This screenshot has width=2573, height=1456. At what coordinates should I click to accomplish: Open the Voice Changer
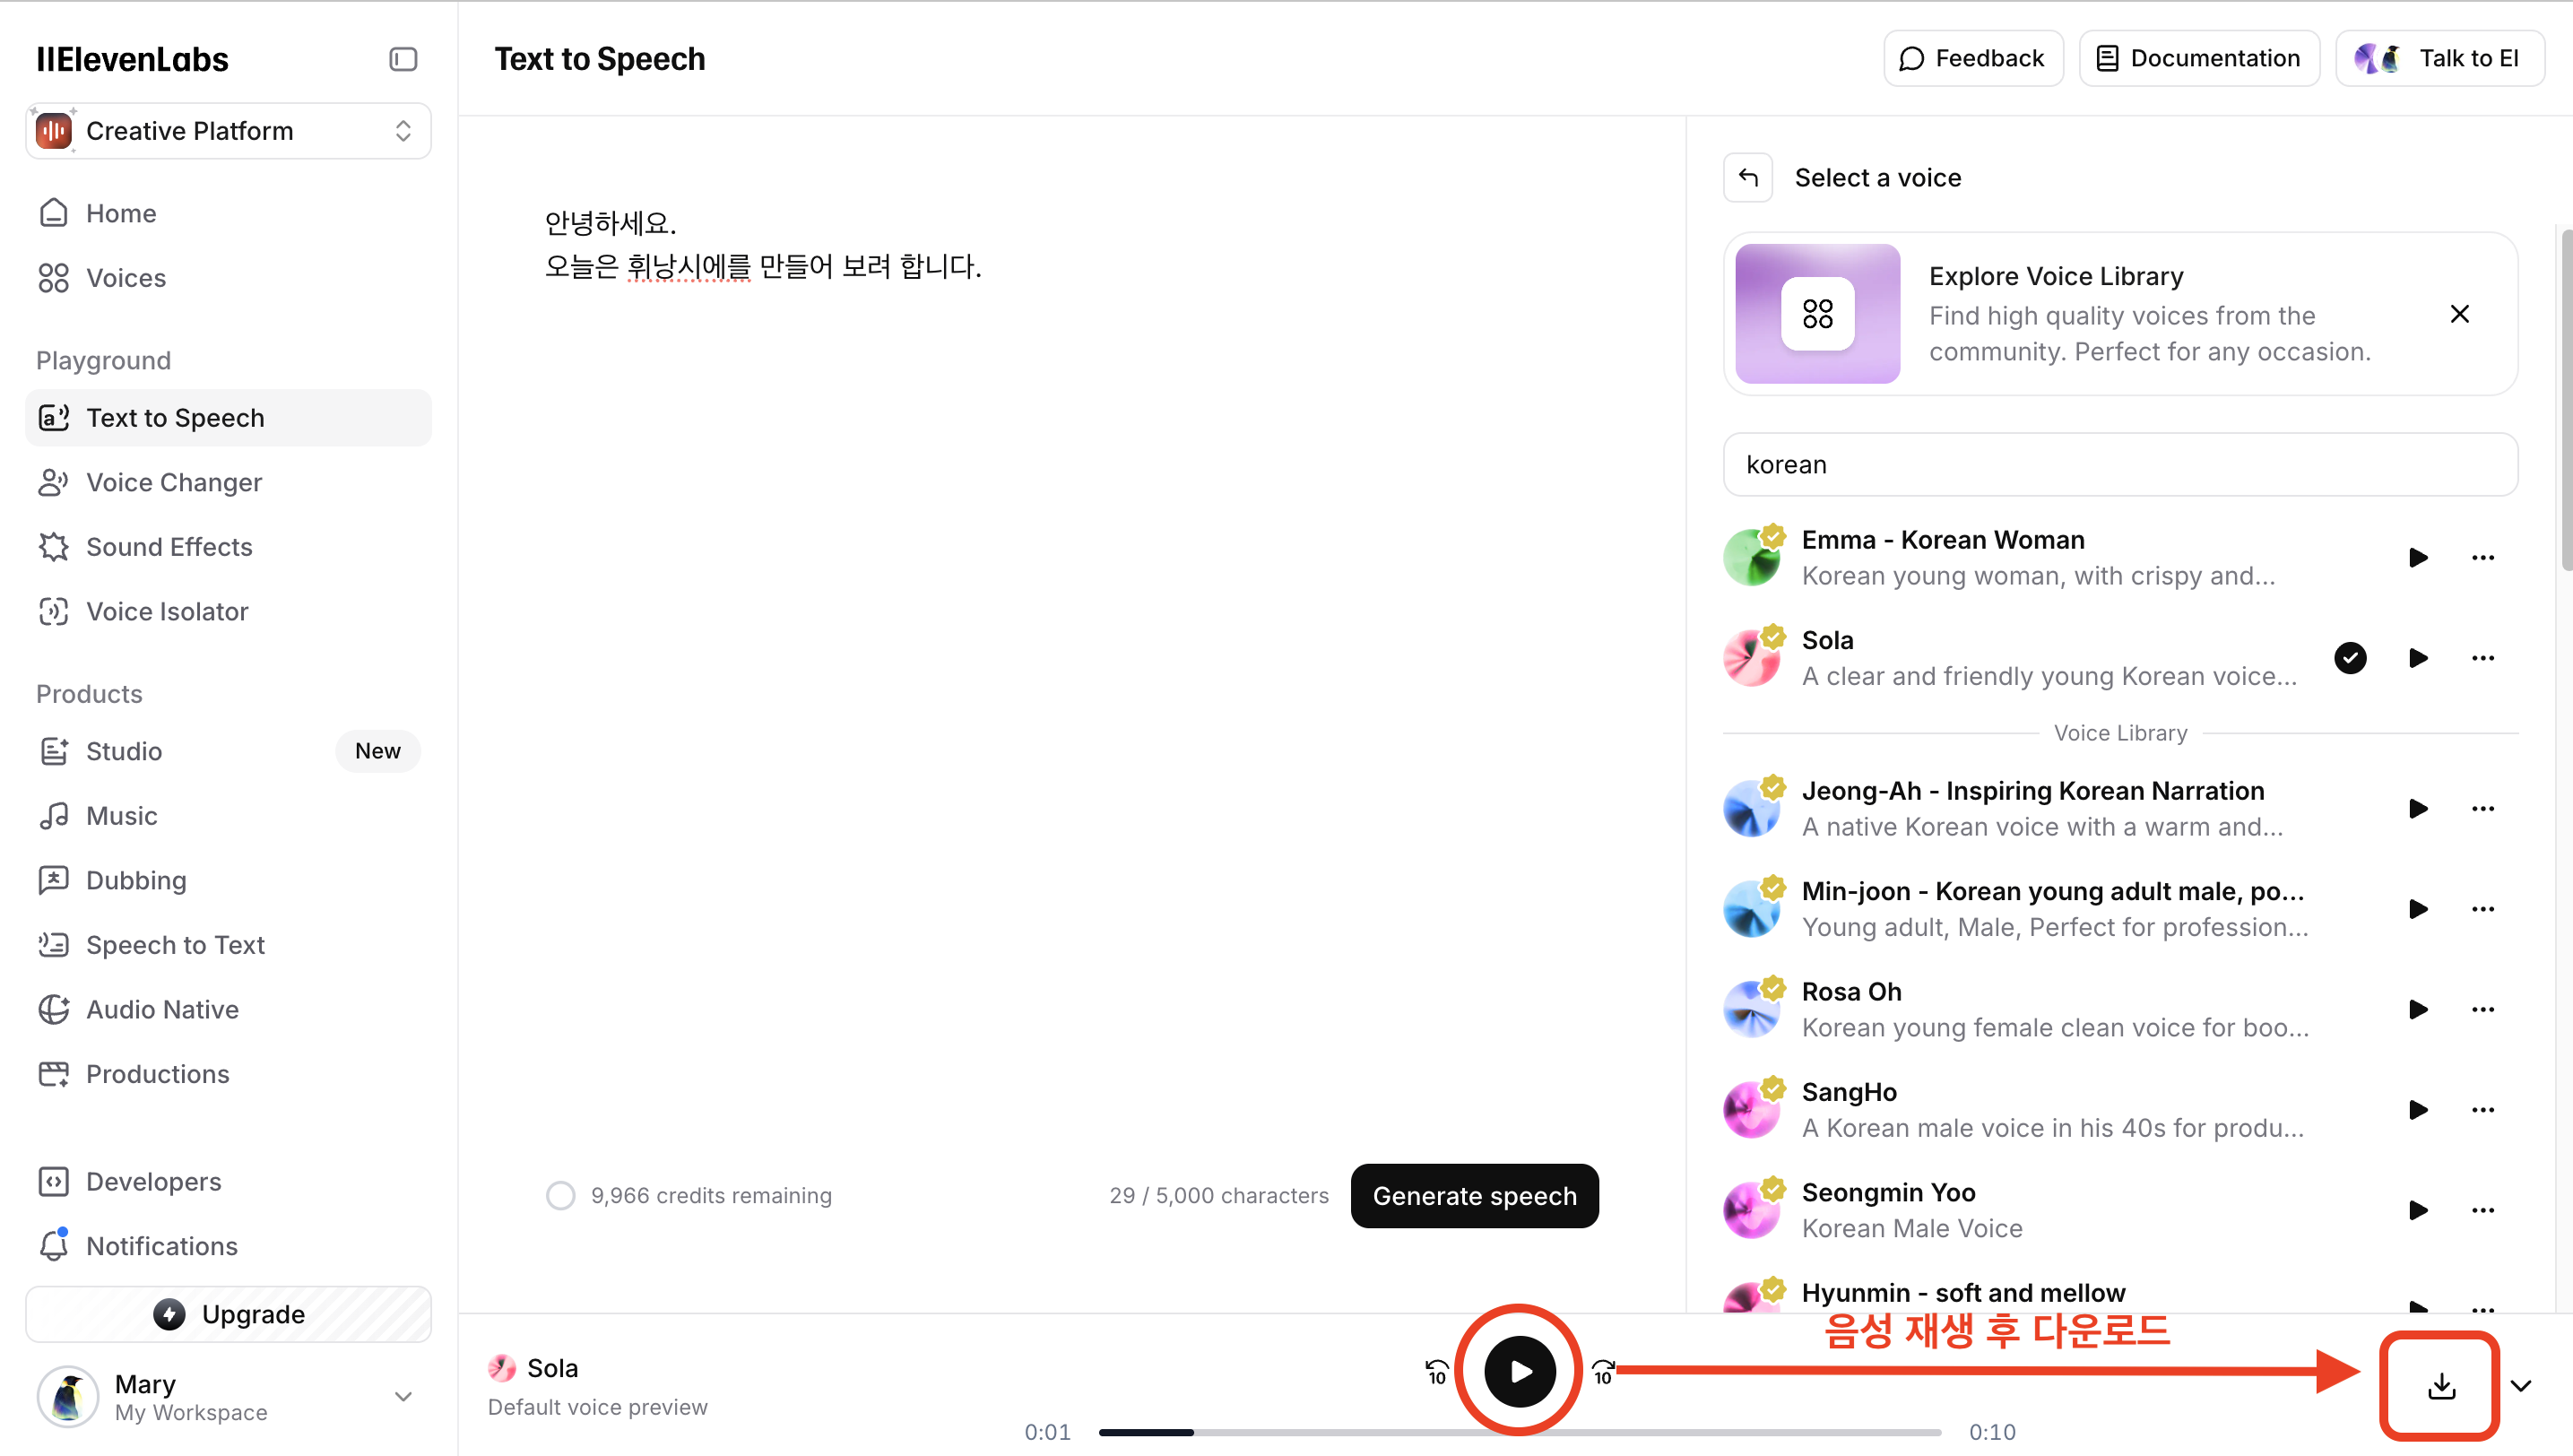[x=173, y=482]
